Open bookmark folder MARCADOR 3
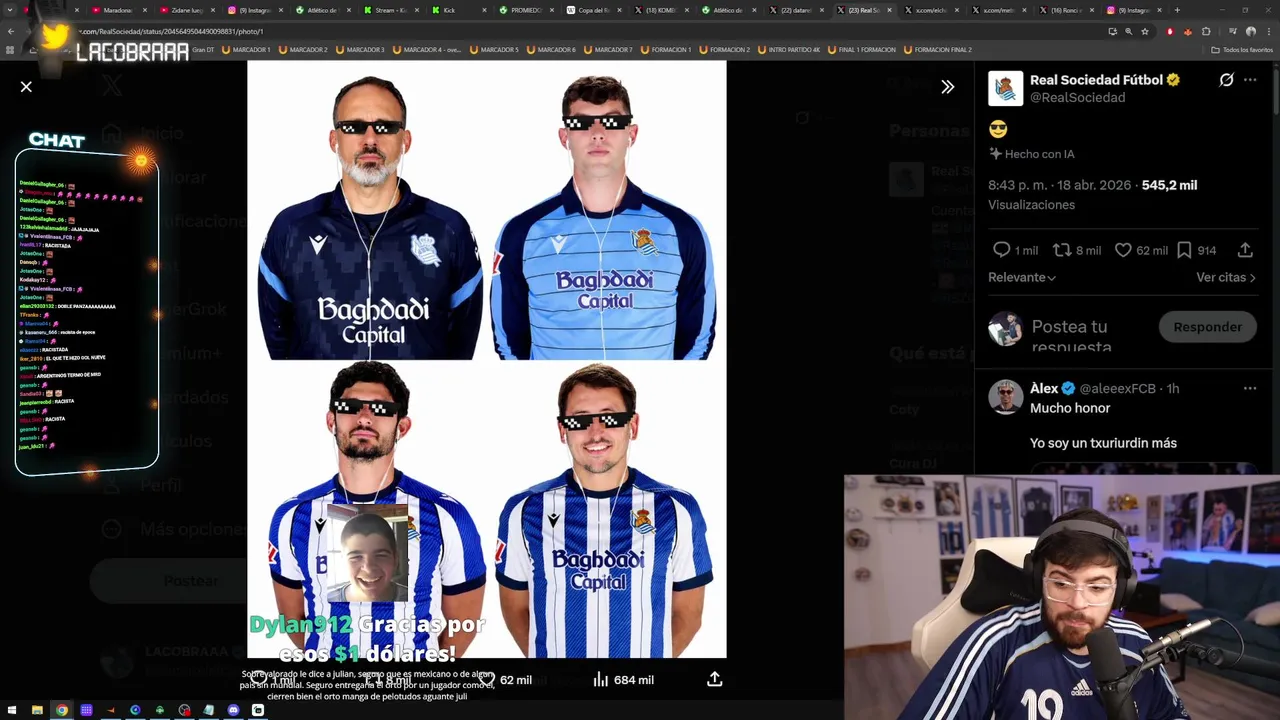1280x720 pixels. coord(359,49)
